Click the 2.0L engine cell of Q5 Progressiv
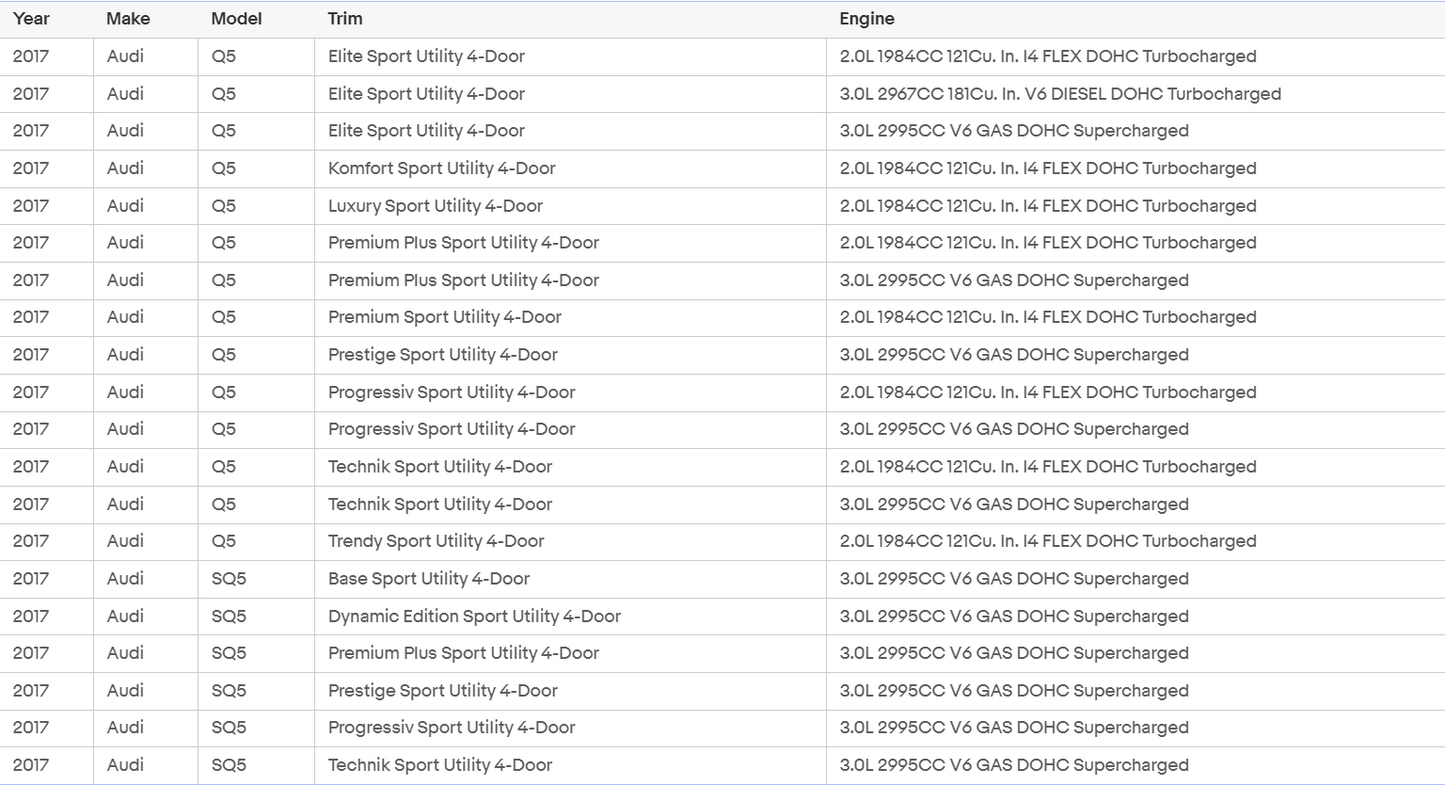 [1136, 393]
